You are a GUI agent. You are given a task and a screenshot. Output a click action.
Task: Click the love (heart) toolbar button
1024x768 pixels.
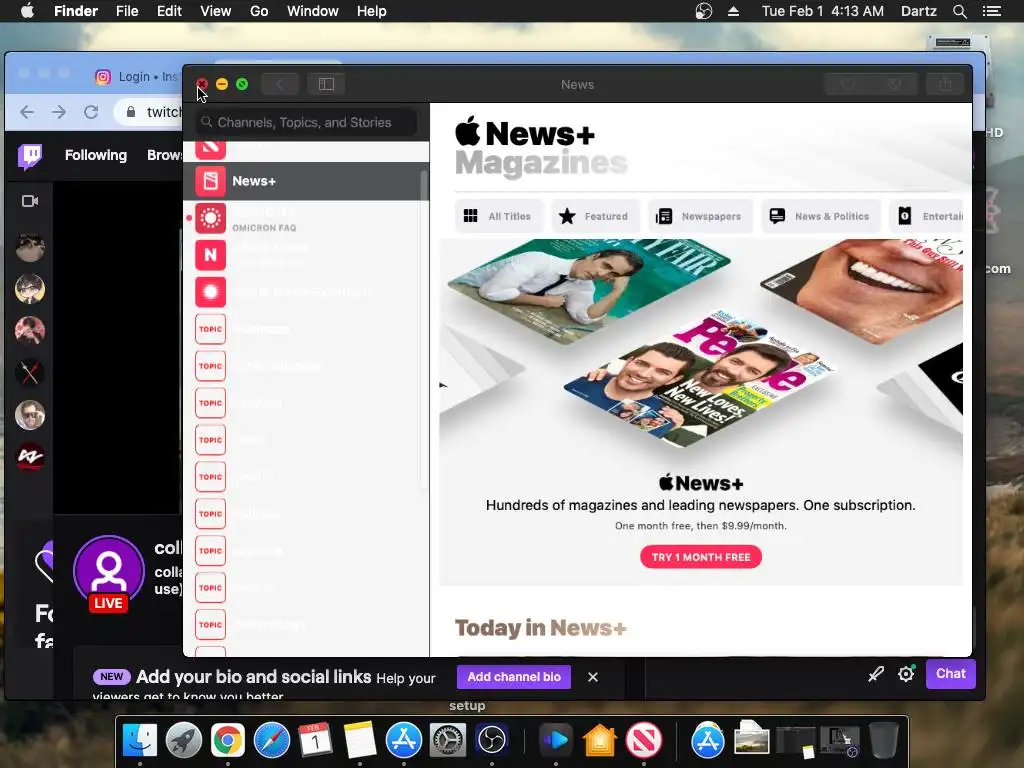coord(848,84)
